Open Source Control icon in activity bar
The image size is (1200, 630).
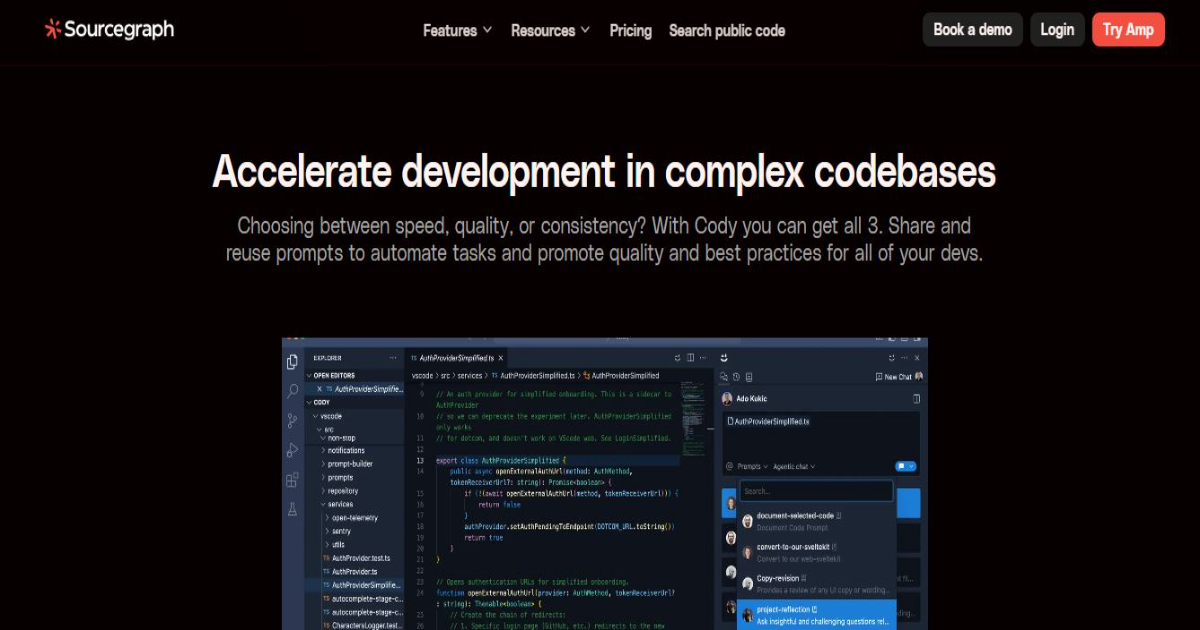coord(292,421)
